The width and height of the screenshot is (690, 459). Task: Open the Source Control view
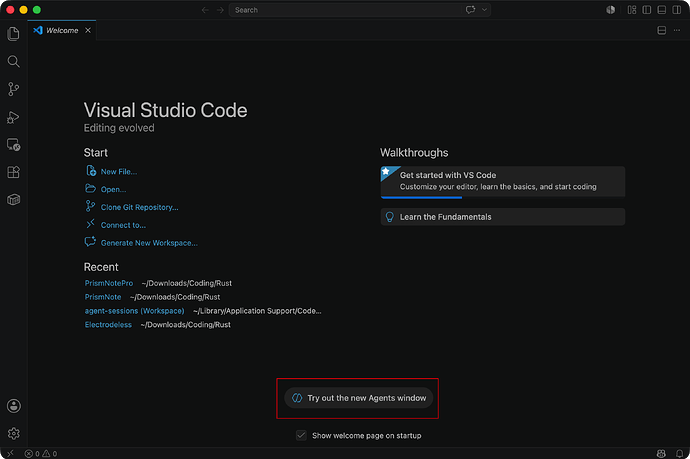(x=14, y=89)
